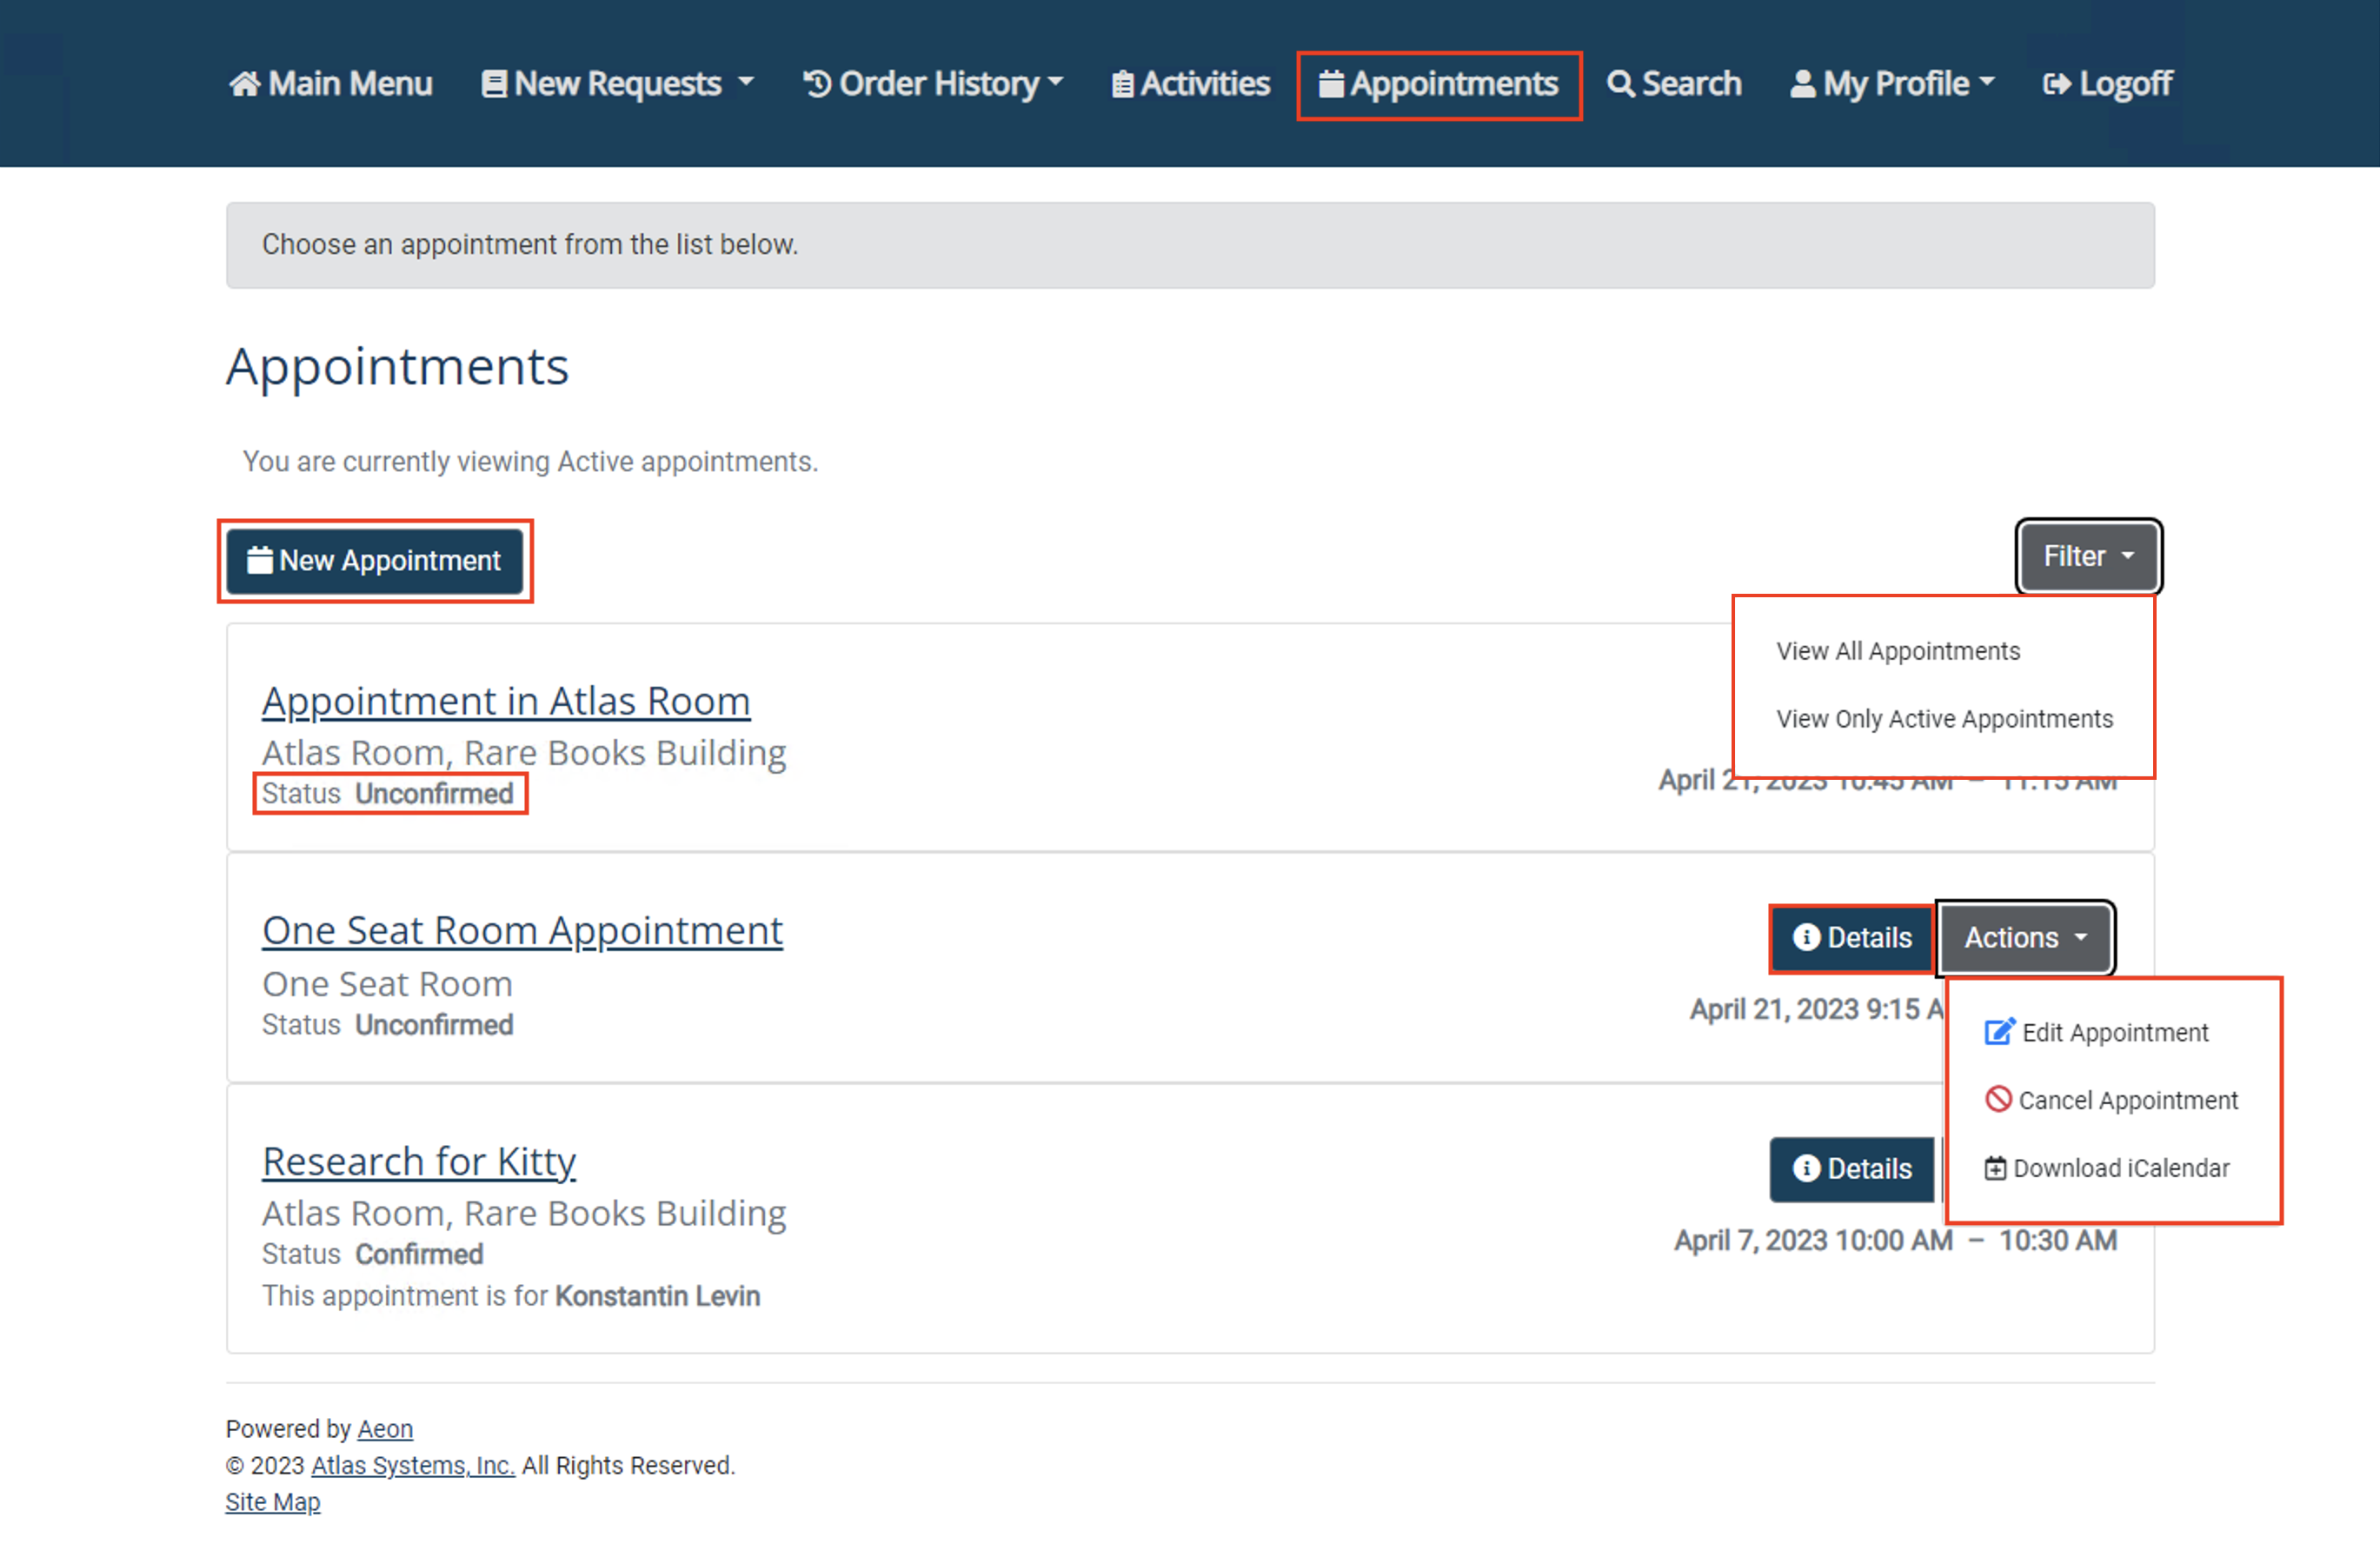This screenshot has height=1544, width=2380.
Task: Open the Actions dropdown
Action: click(x=2025, y=938)
